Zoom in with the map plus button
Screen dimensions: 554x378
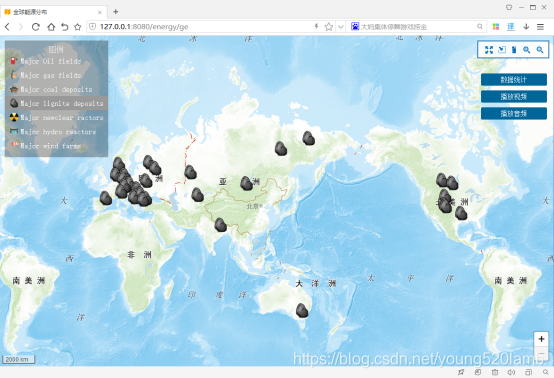coord(541,339)
